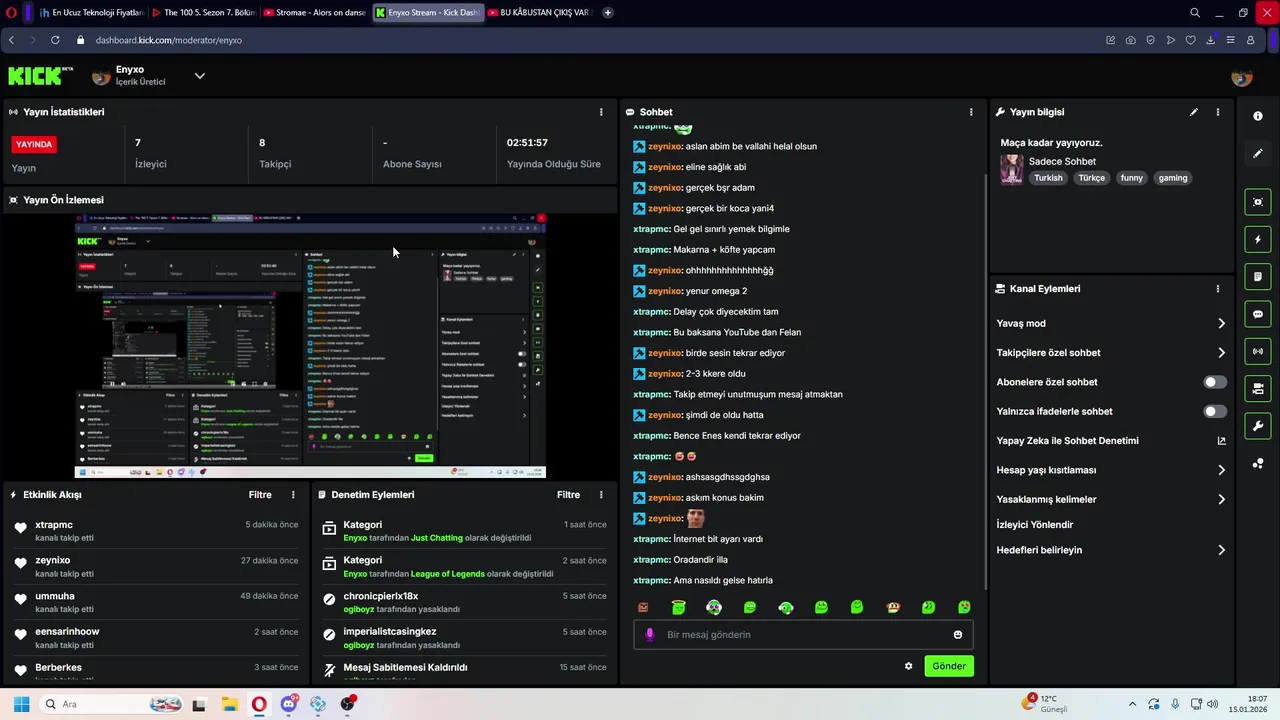Image resolution: width=1280 pixels, height=720 pixels.
Task: Open three-dot menu of Yayın bilgisi panel
Action: [x=1218, y=112]
